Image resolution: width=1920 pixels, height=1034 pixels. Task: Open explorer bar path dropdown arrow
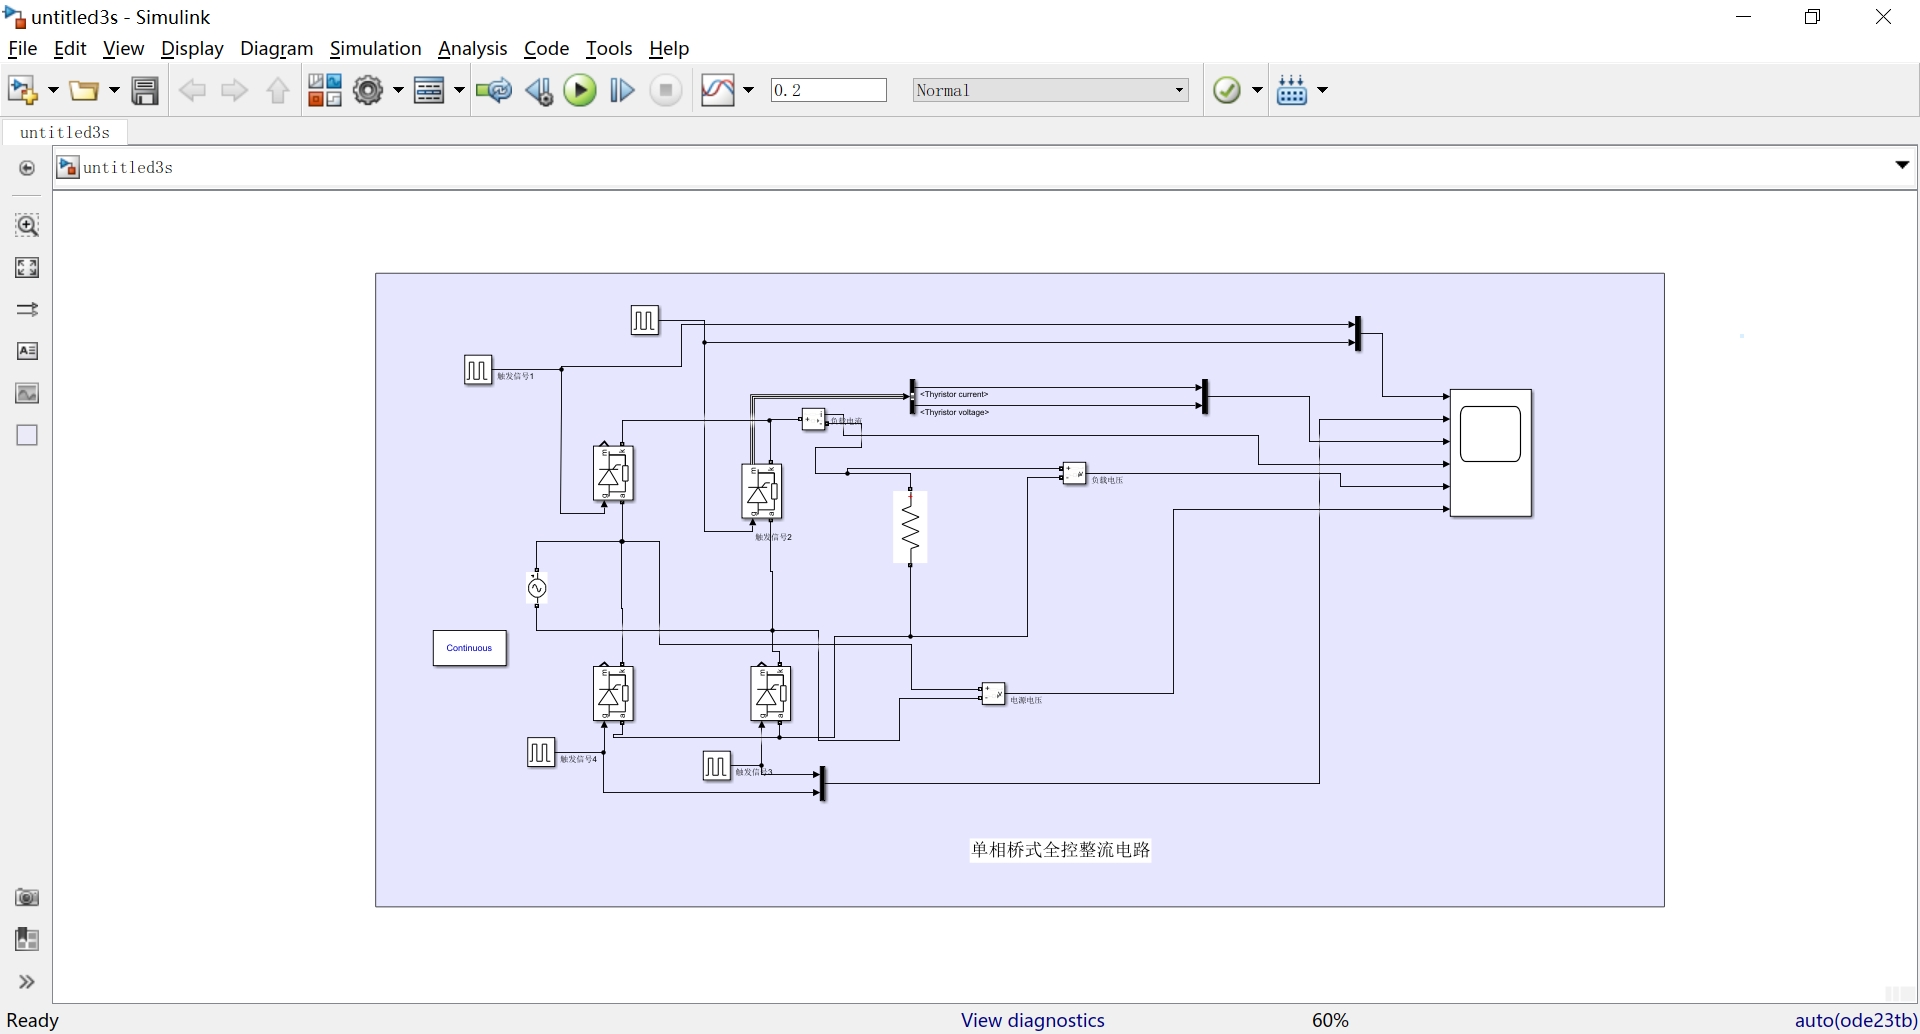pos(1902,166)
